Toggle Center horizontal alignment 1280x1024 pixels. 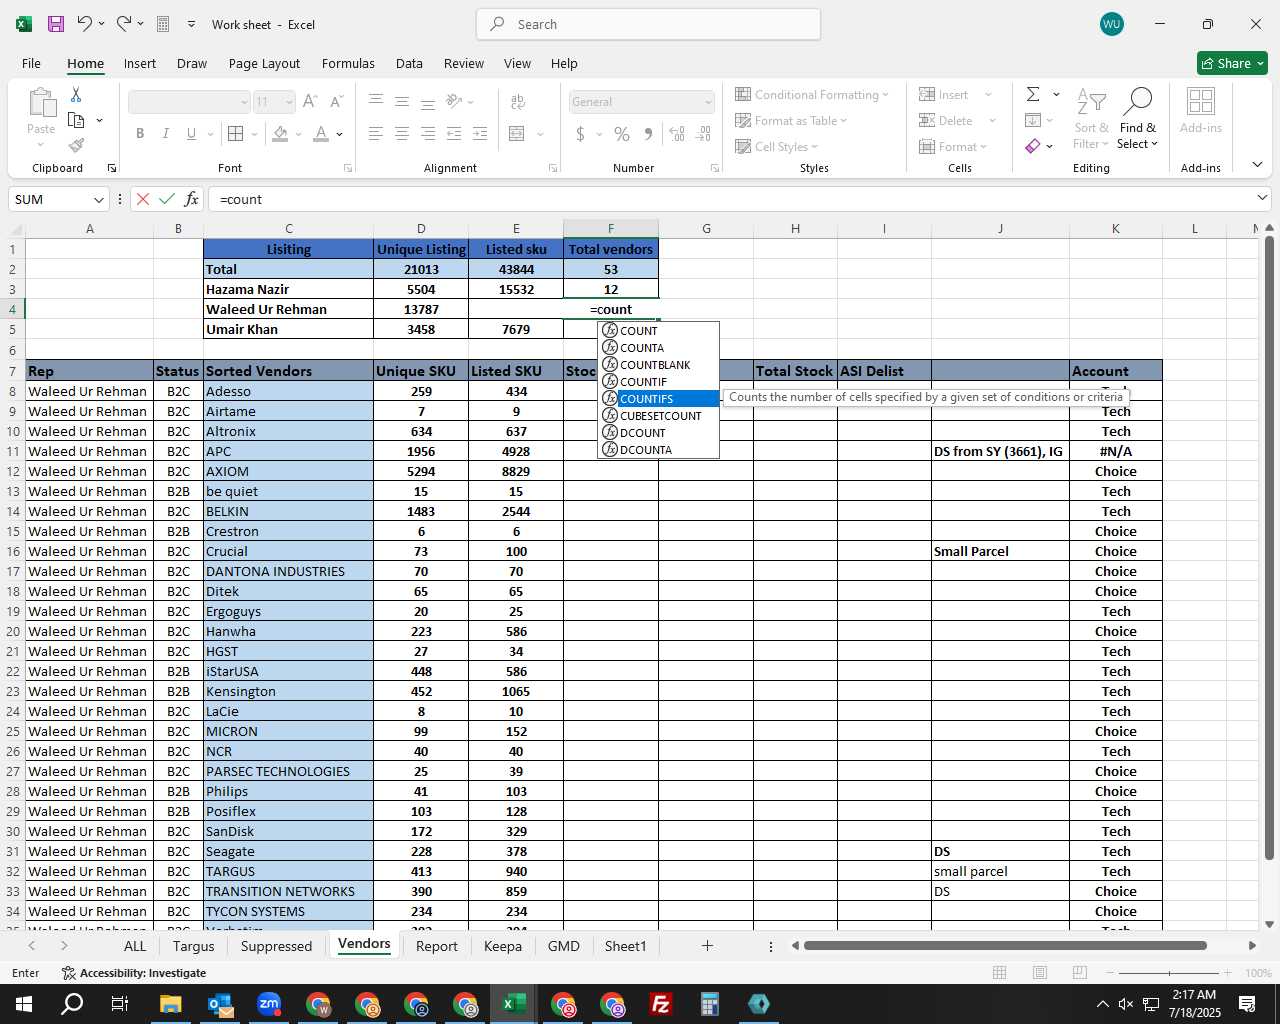402,133
